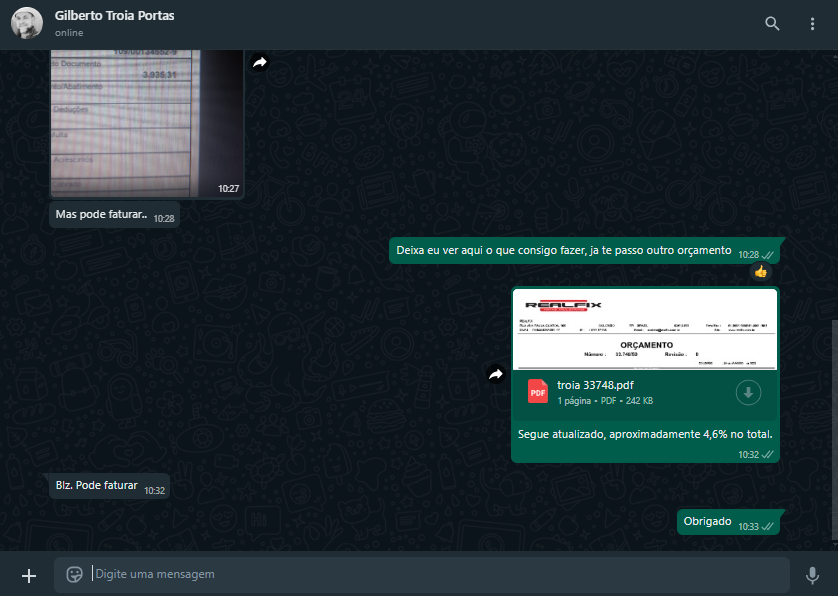Select the "Mas pode faturar.." message
This screenshot has height=596, width=838.
tap(102, 215)
